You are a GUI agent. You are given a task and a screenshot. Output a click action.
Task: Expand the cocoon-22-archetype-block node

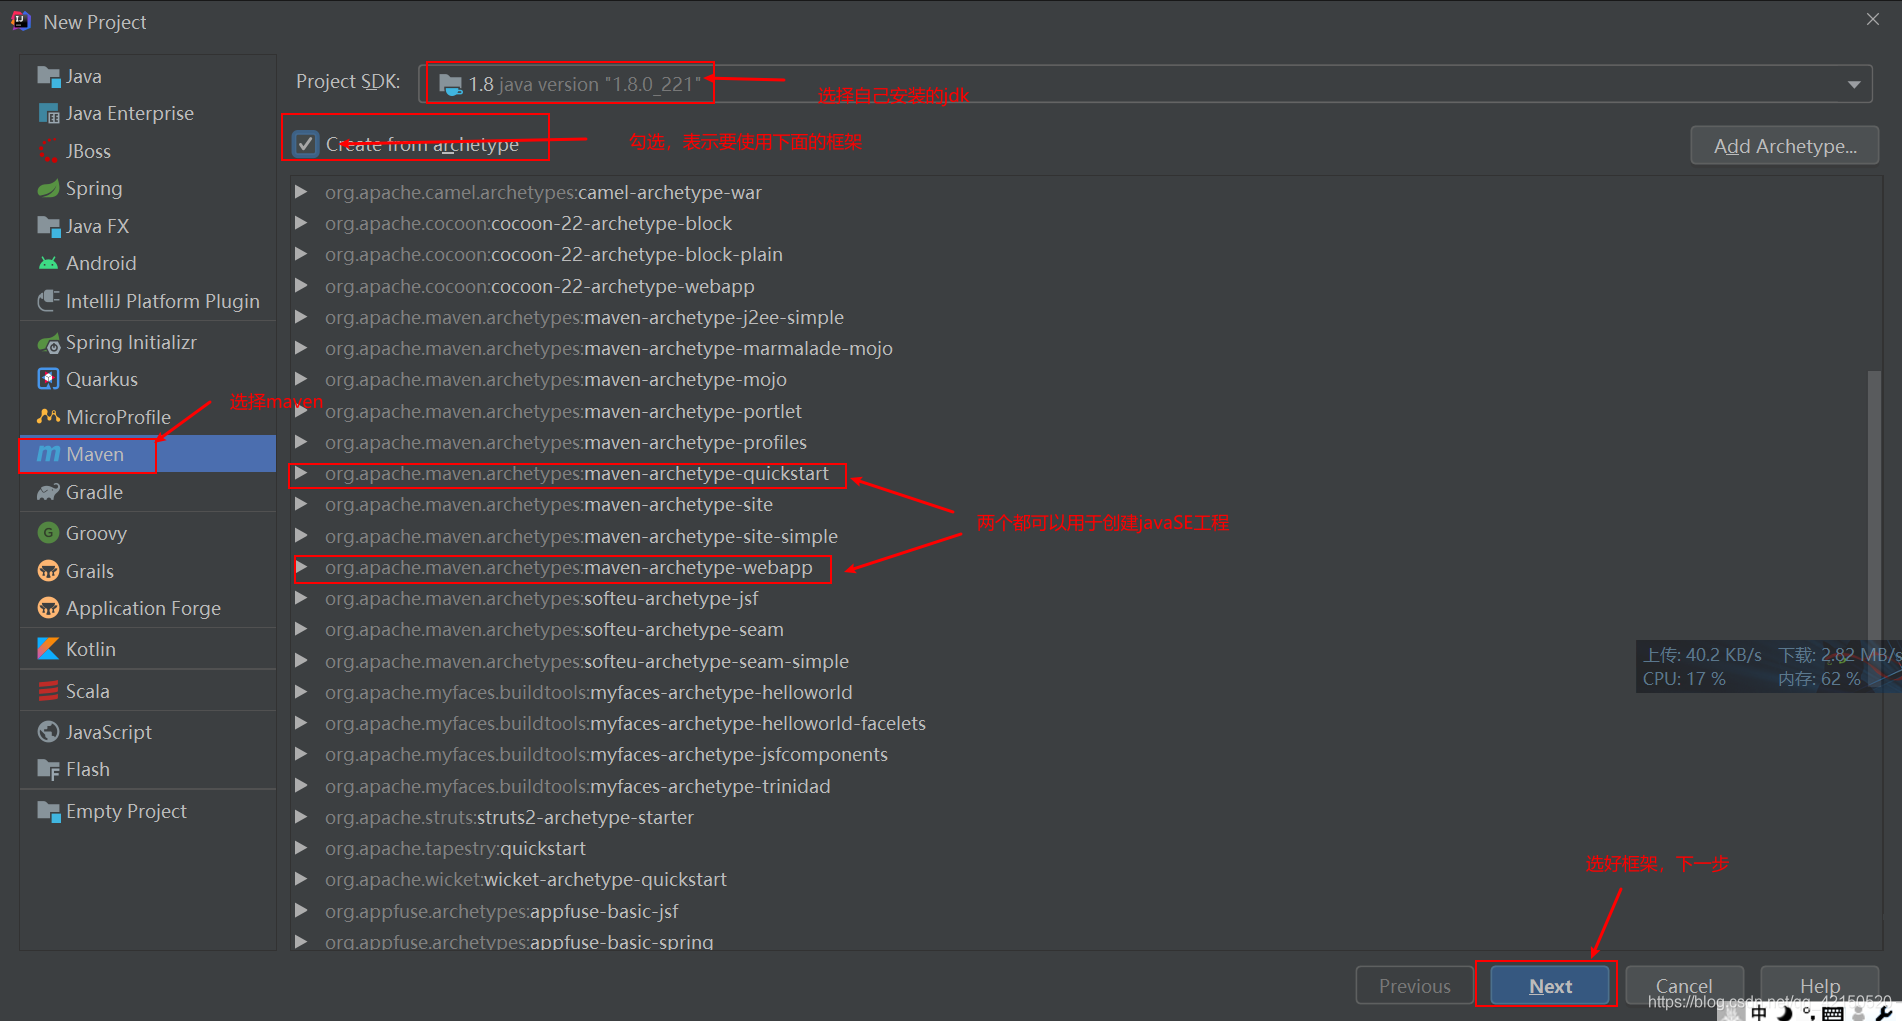(x=301, y=223)
